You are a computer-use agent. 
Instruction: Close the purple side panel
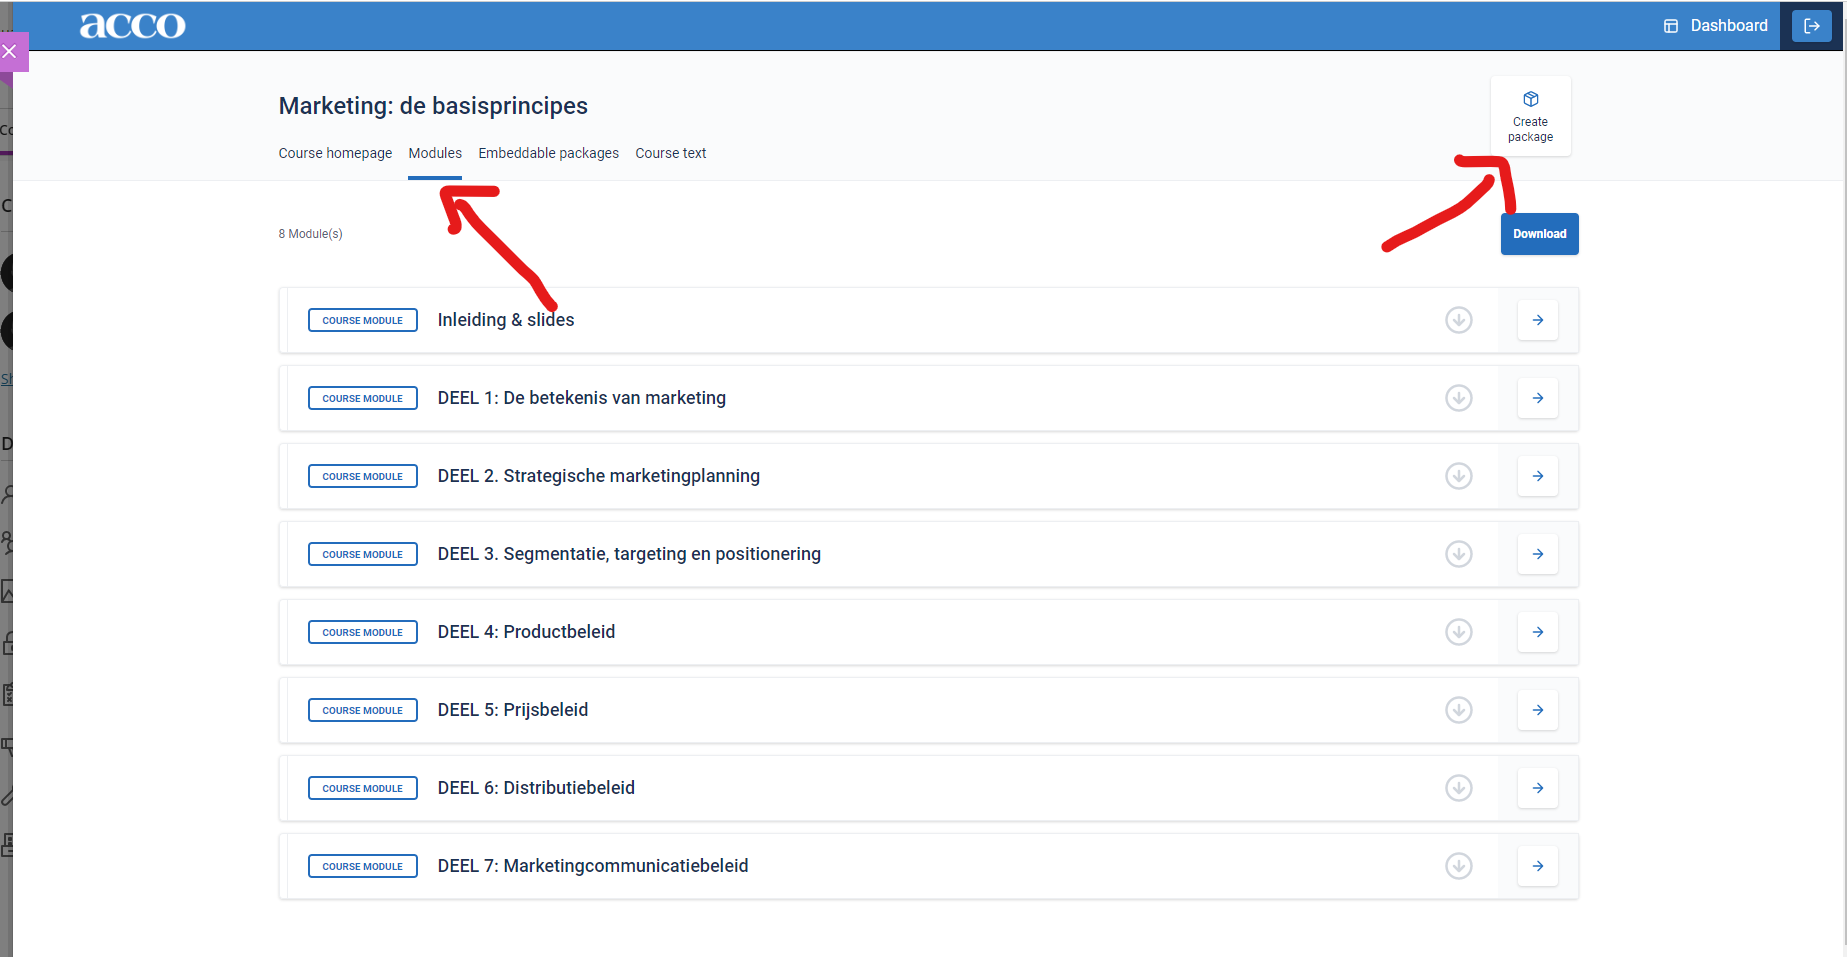click(x=10, y=51)
